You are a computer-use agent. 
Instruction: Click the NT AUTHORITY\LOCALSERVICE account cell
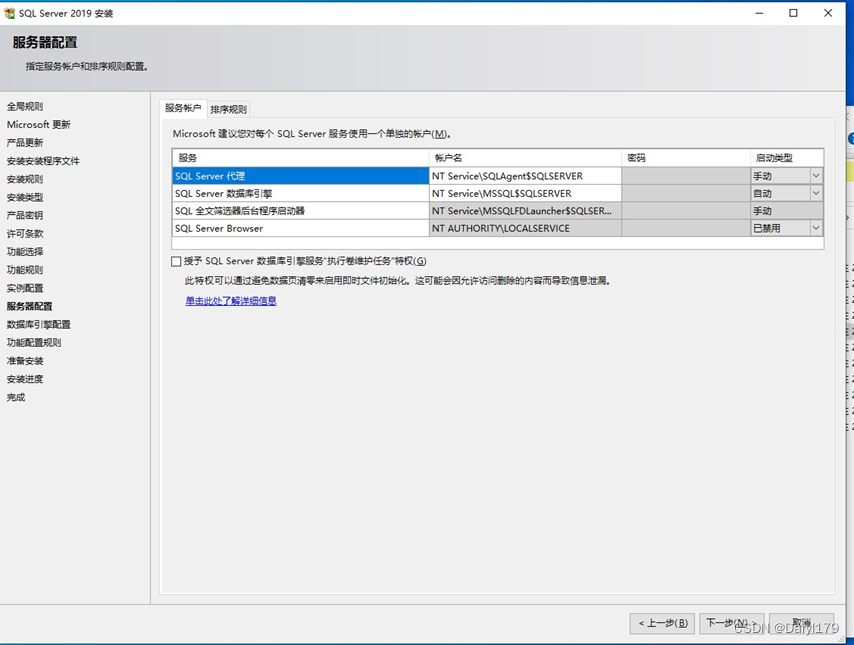click(525, 228)
